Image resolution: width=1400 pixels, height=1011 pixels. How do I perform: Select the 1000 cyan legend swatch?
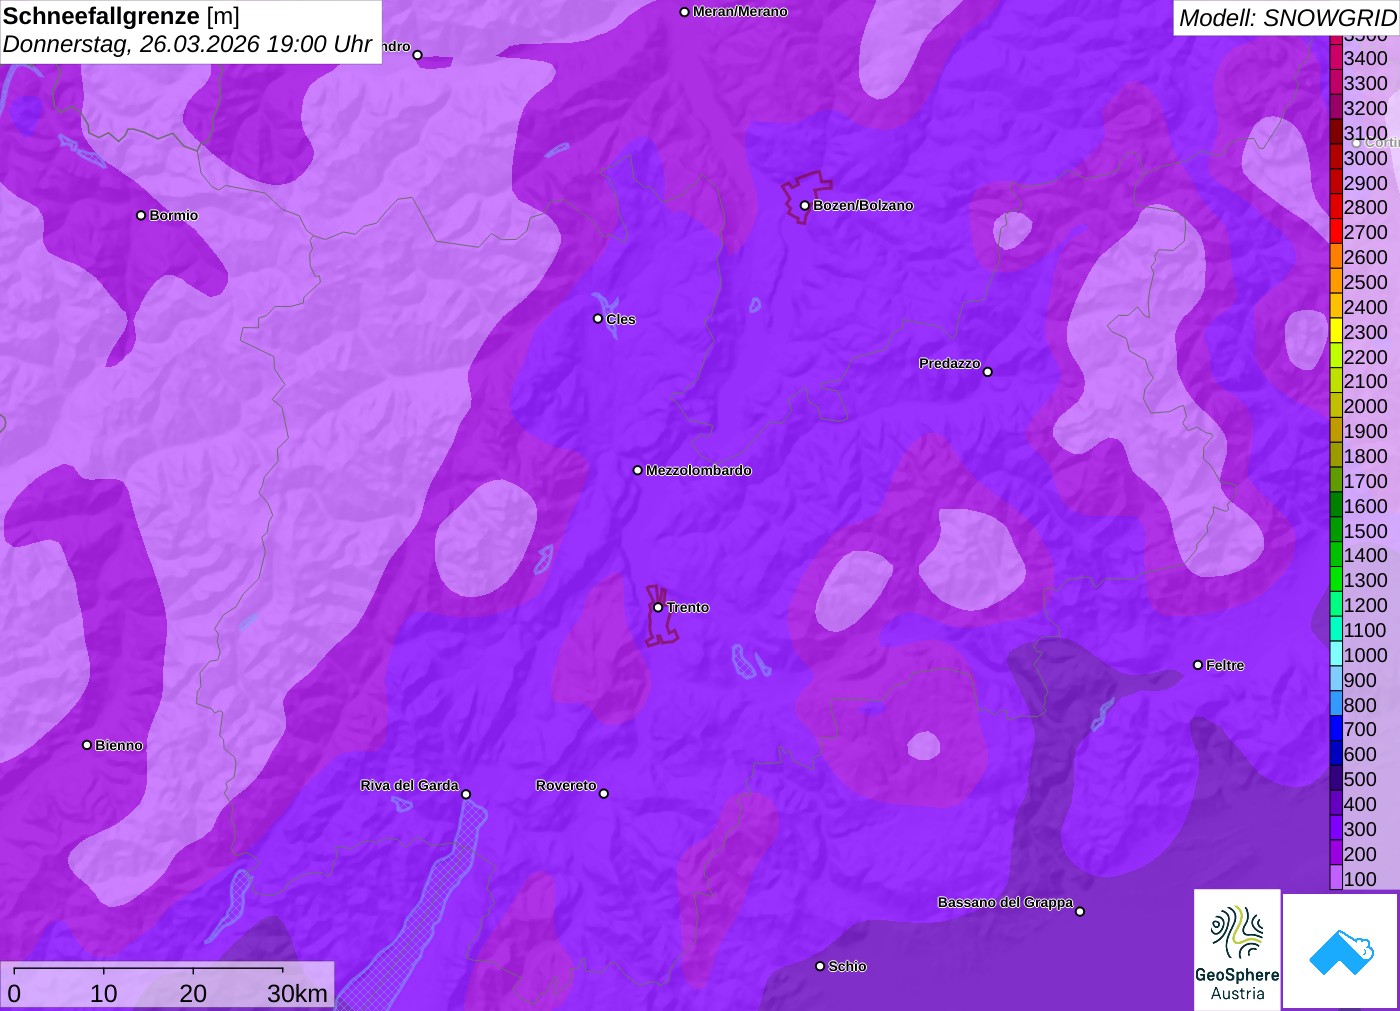click(1336, 655)
